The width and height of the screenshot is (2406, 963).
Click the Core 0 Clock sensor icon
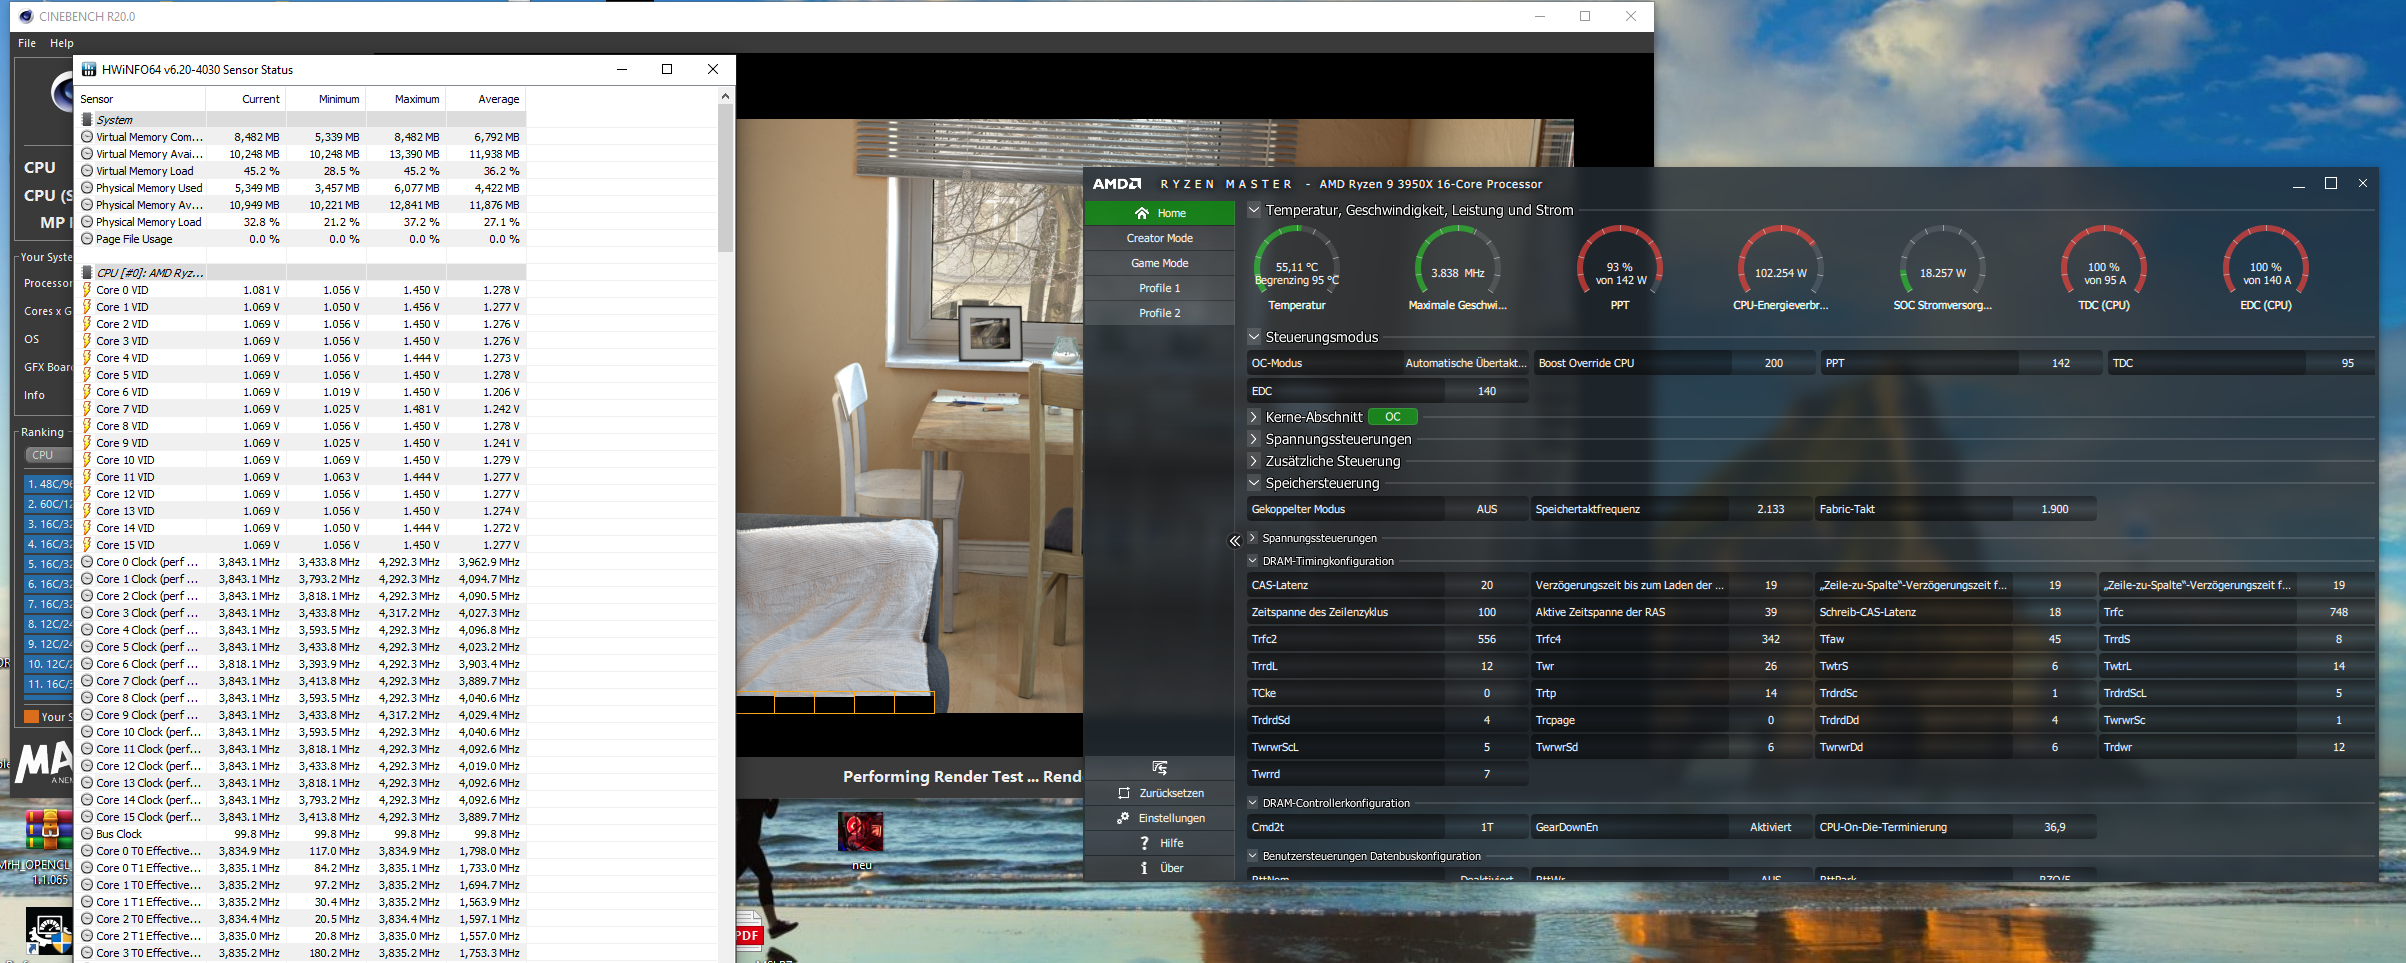(x=87, y=562)
